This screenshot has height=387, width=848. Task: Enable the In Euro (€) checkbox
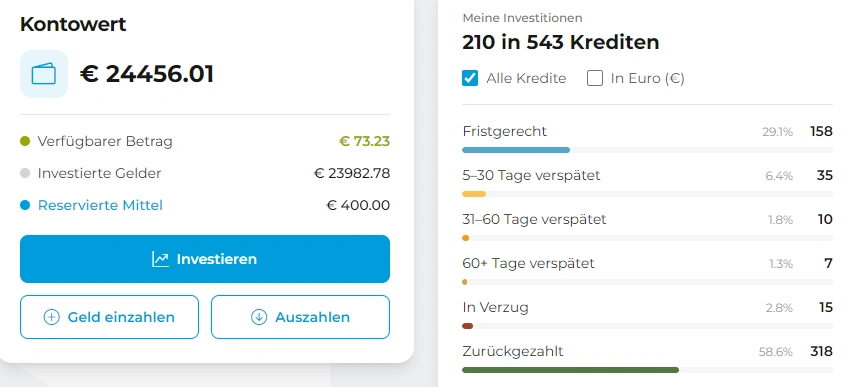point(595,78)
